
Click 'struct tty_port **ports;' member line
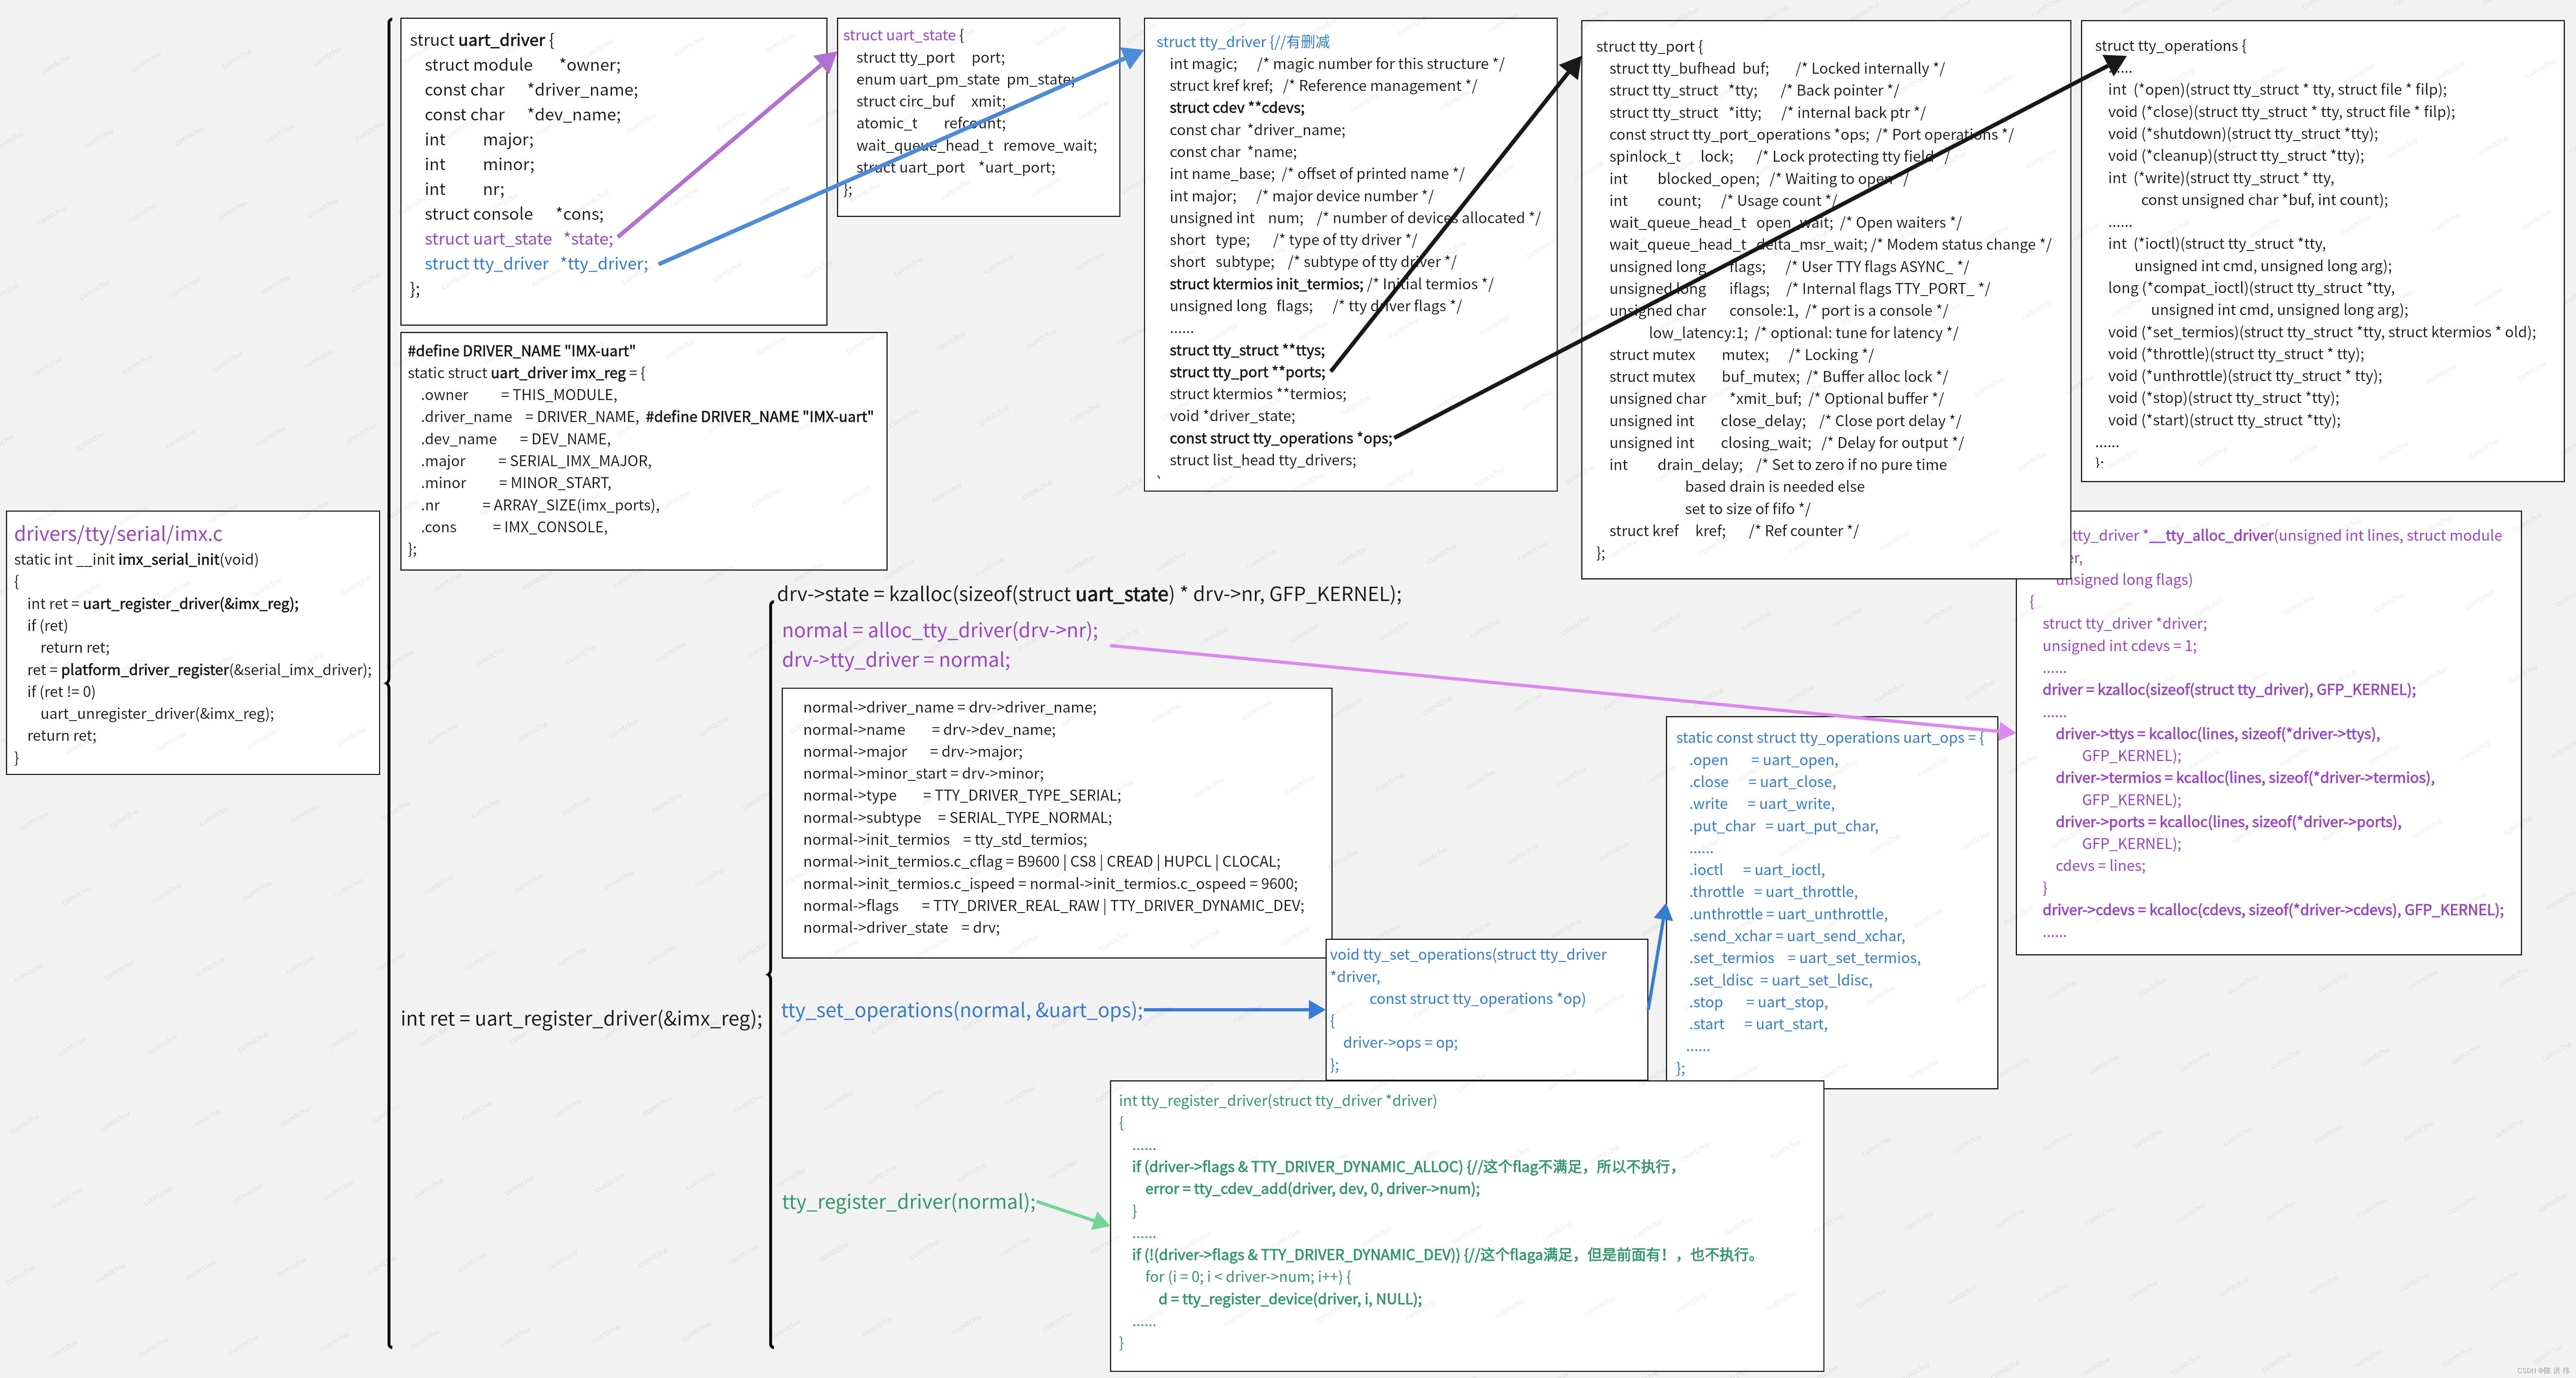(x=1247, y=372)
